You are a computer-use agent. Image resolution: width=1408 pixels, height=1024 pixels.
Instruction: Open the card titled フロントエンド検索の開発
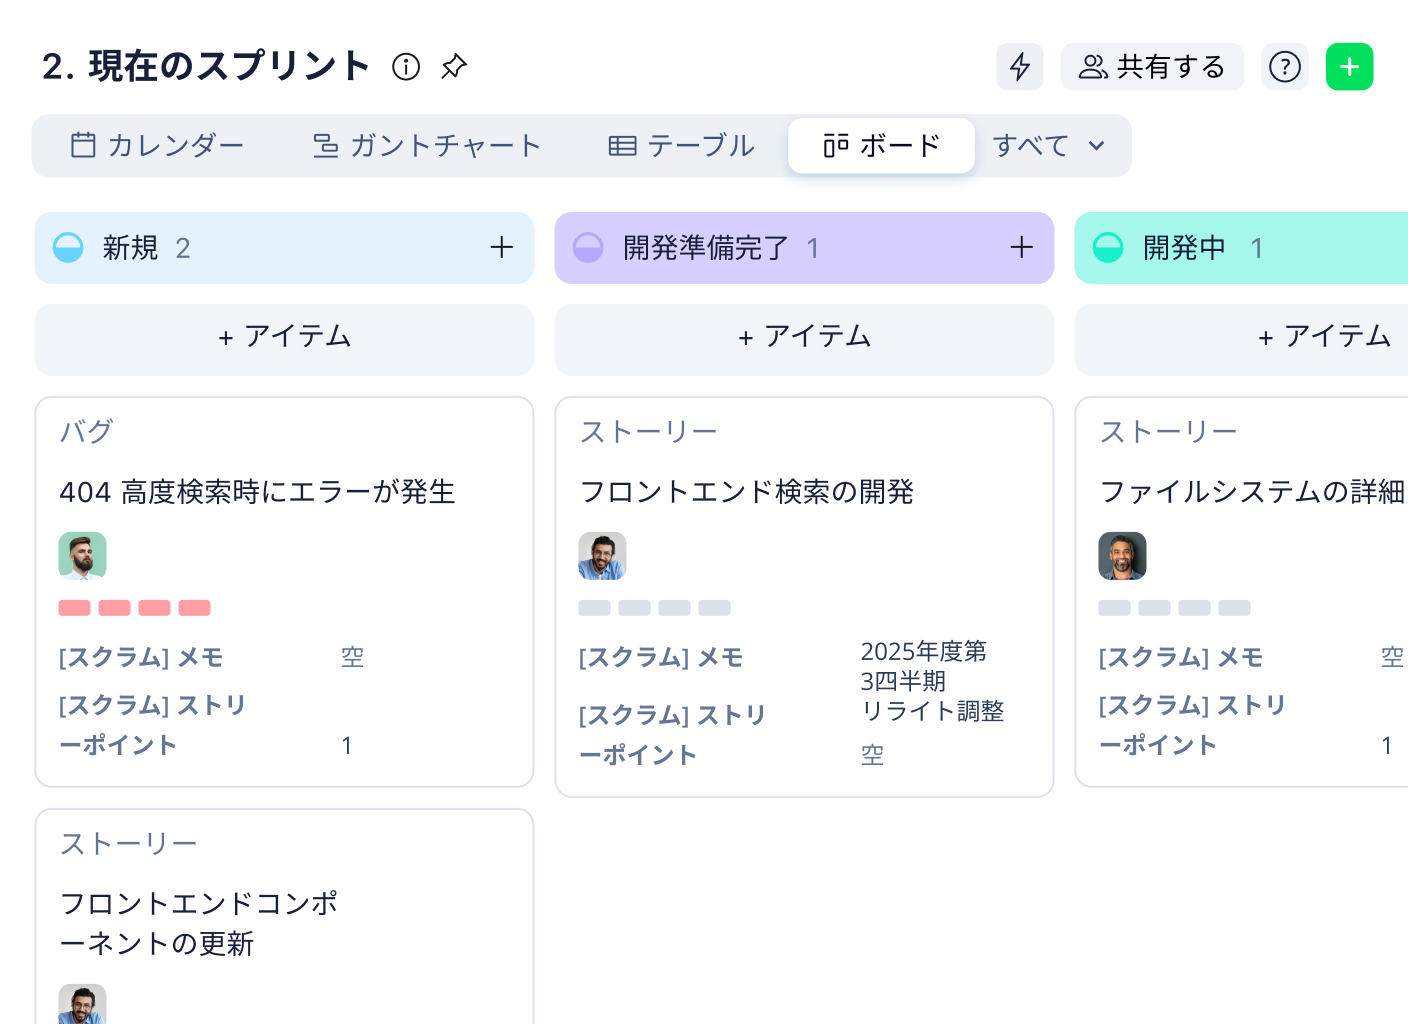(x=747, y=492)
